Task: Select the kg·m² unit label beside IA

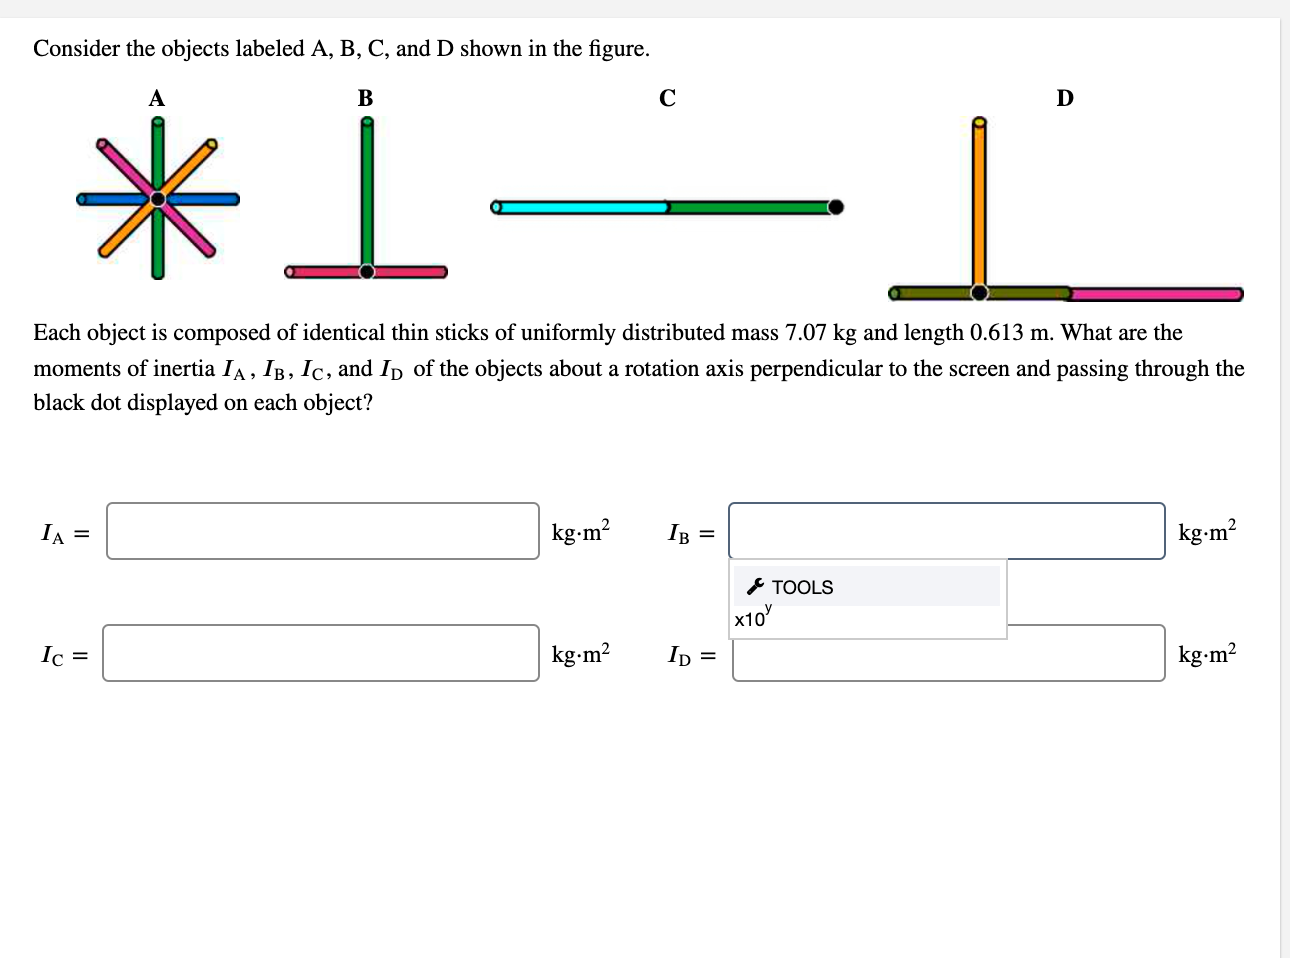Action: 580,531
